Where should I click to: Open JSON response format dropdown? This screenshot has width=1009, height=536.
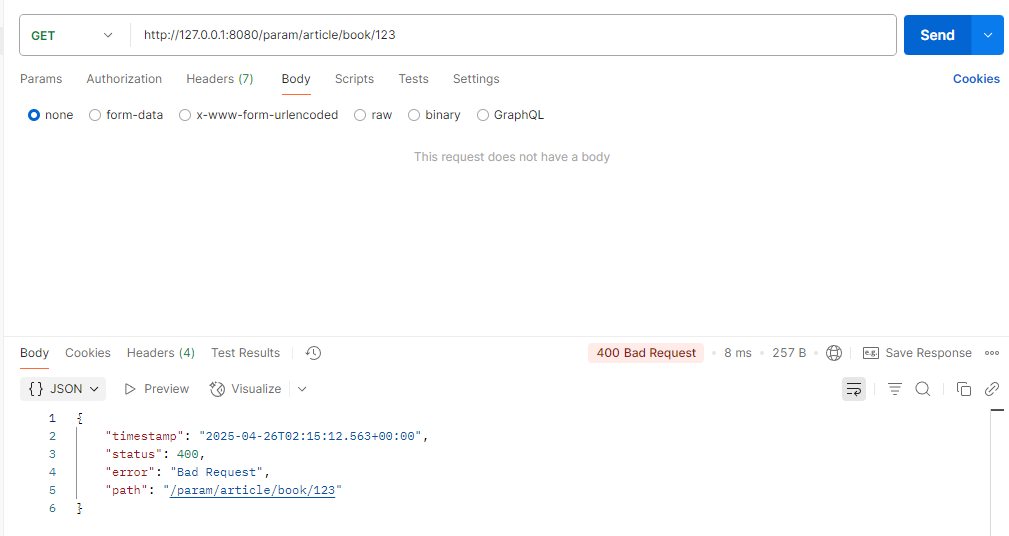64,389
